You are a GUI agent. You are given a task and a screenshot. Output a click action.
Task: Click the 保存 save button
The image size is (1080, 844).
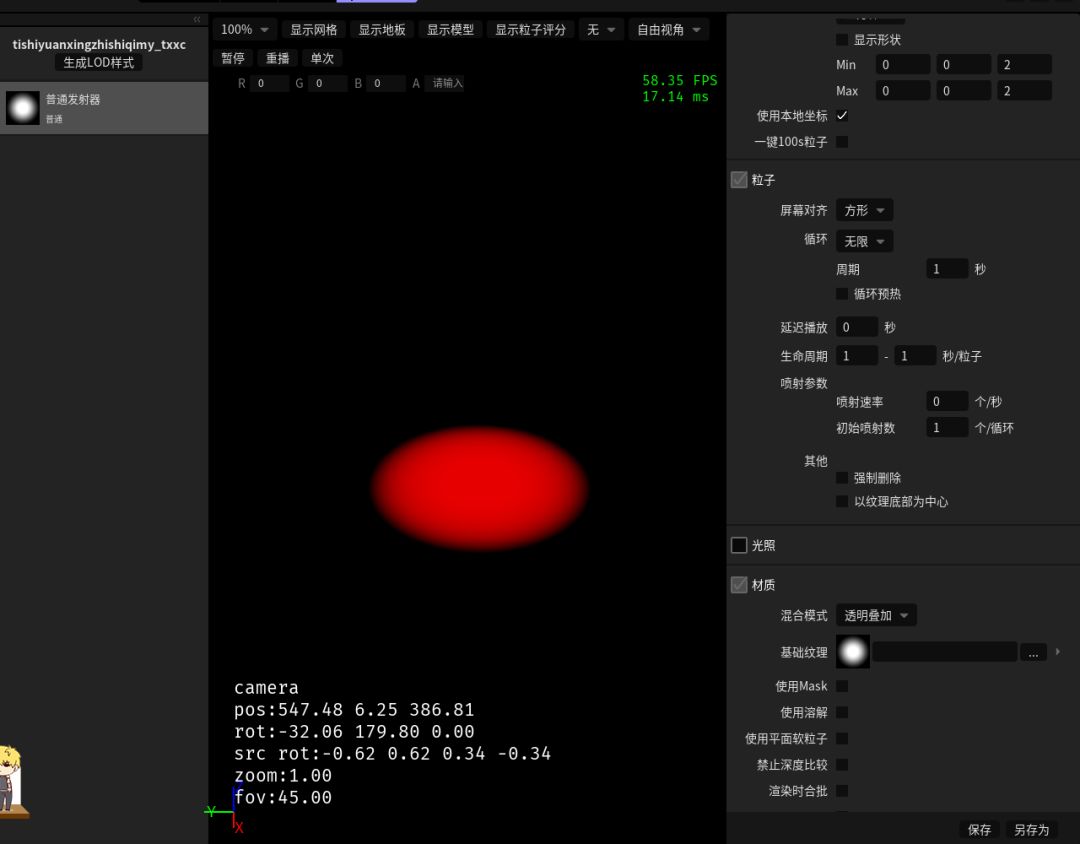click(x=979, y=830)
